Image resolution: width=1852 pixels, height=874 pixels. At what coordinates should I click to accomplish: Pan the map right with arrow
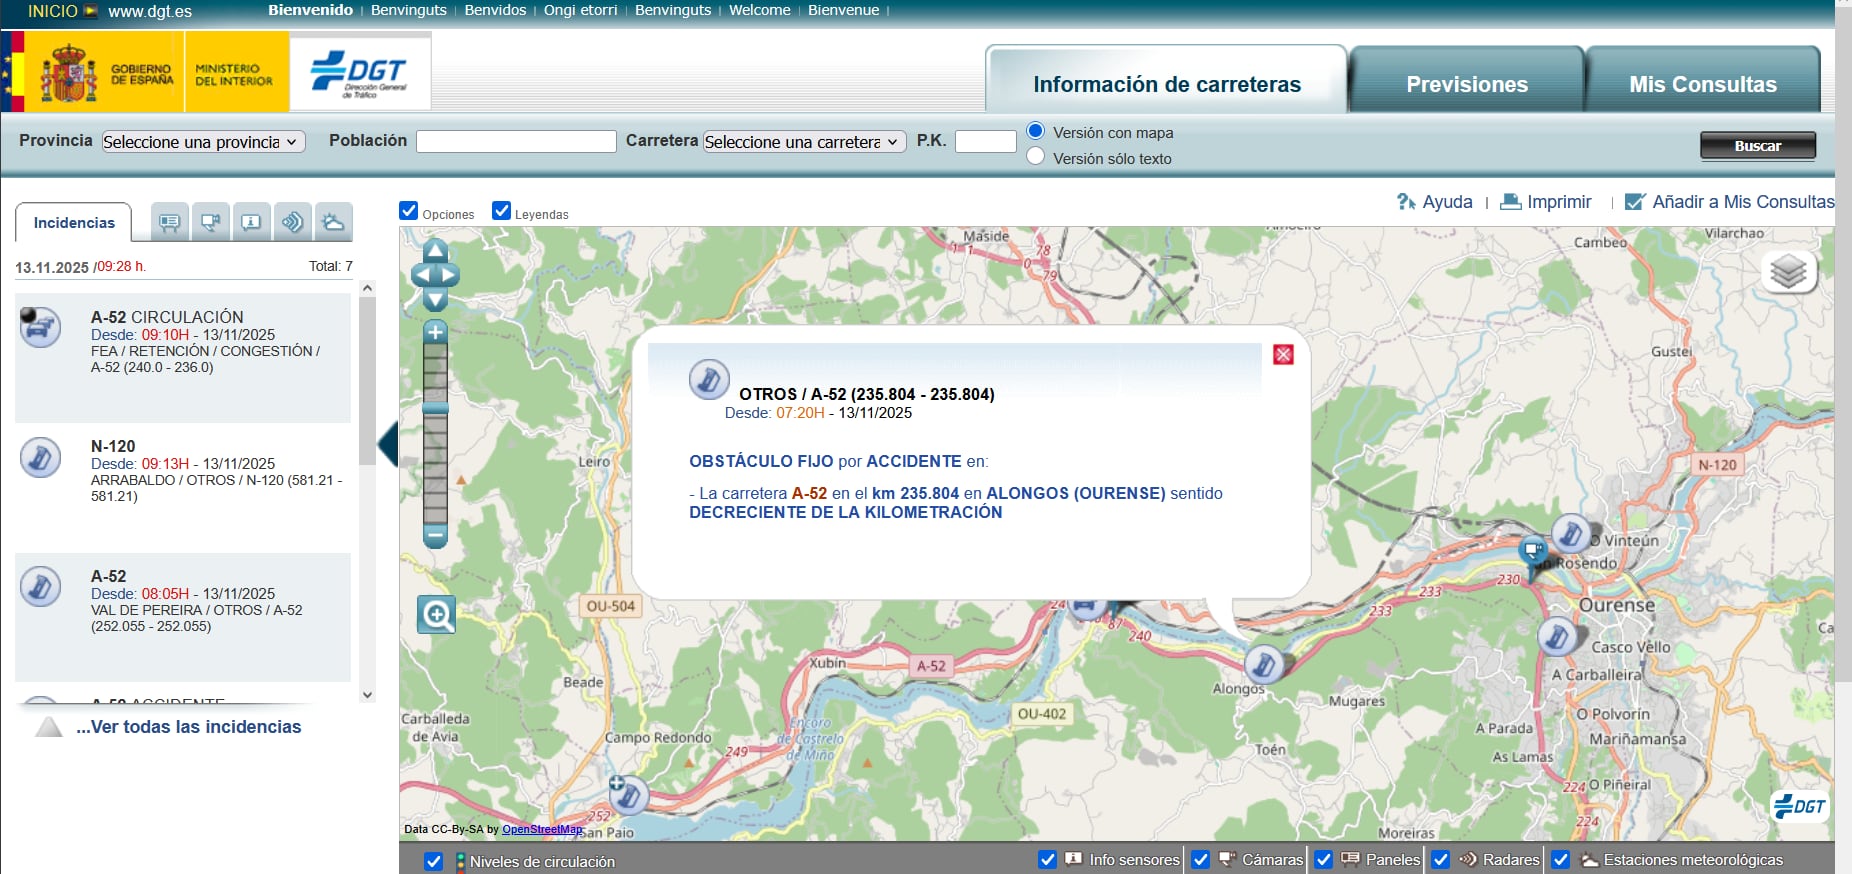[x=449, y=275]
